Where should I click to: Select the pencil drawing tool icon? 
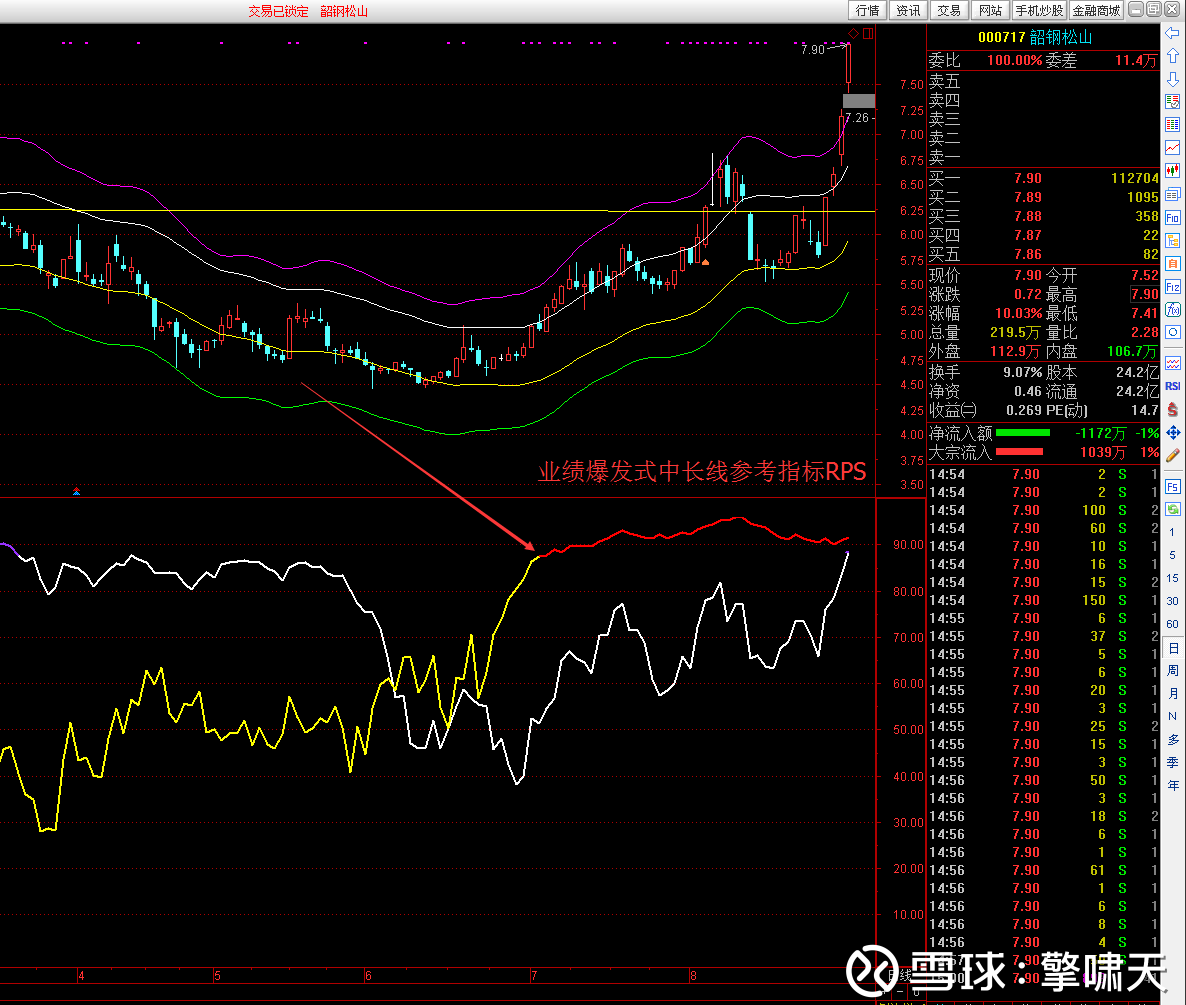tap(1172, 455)
